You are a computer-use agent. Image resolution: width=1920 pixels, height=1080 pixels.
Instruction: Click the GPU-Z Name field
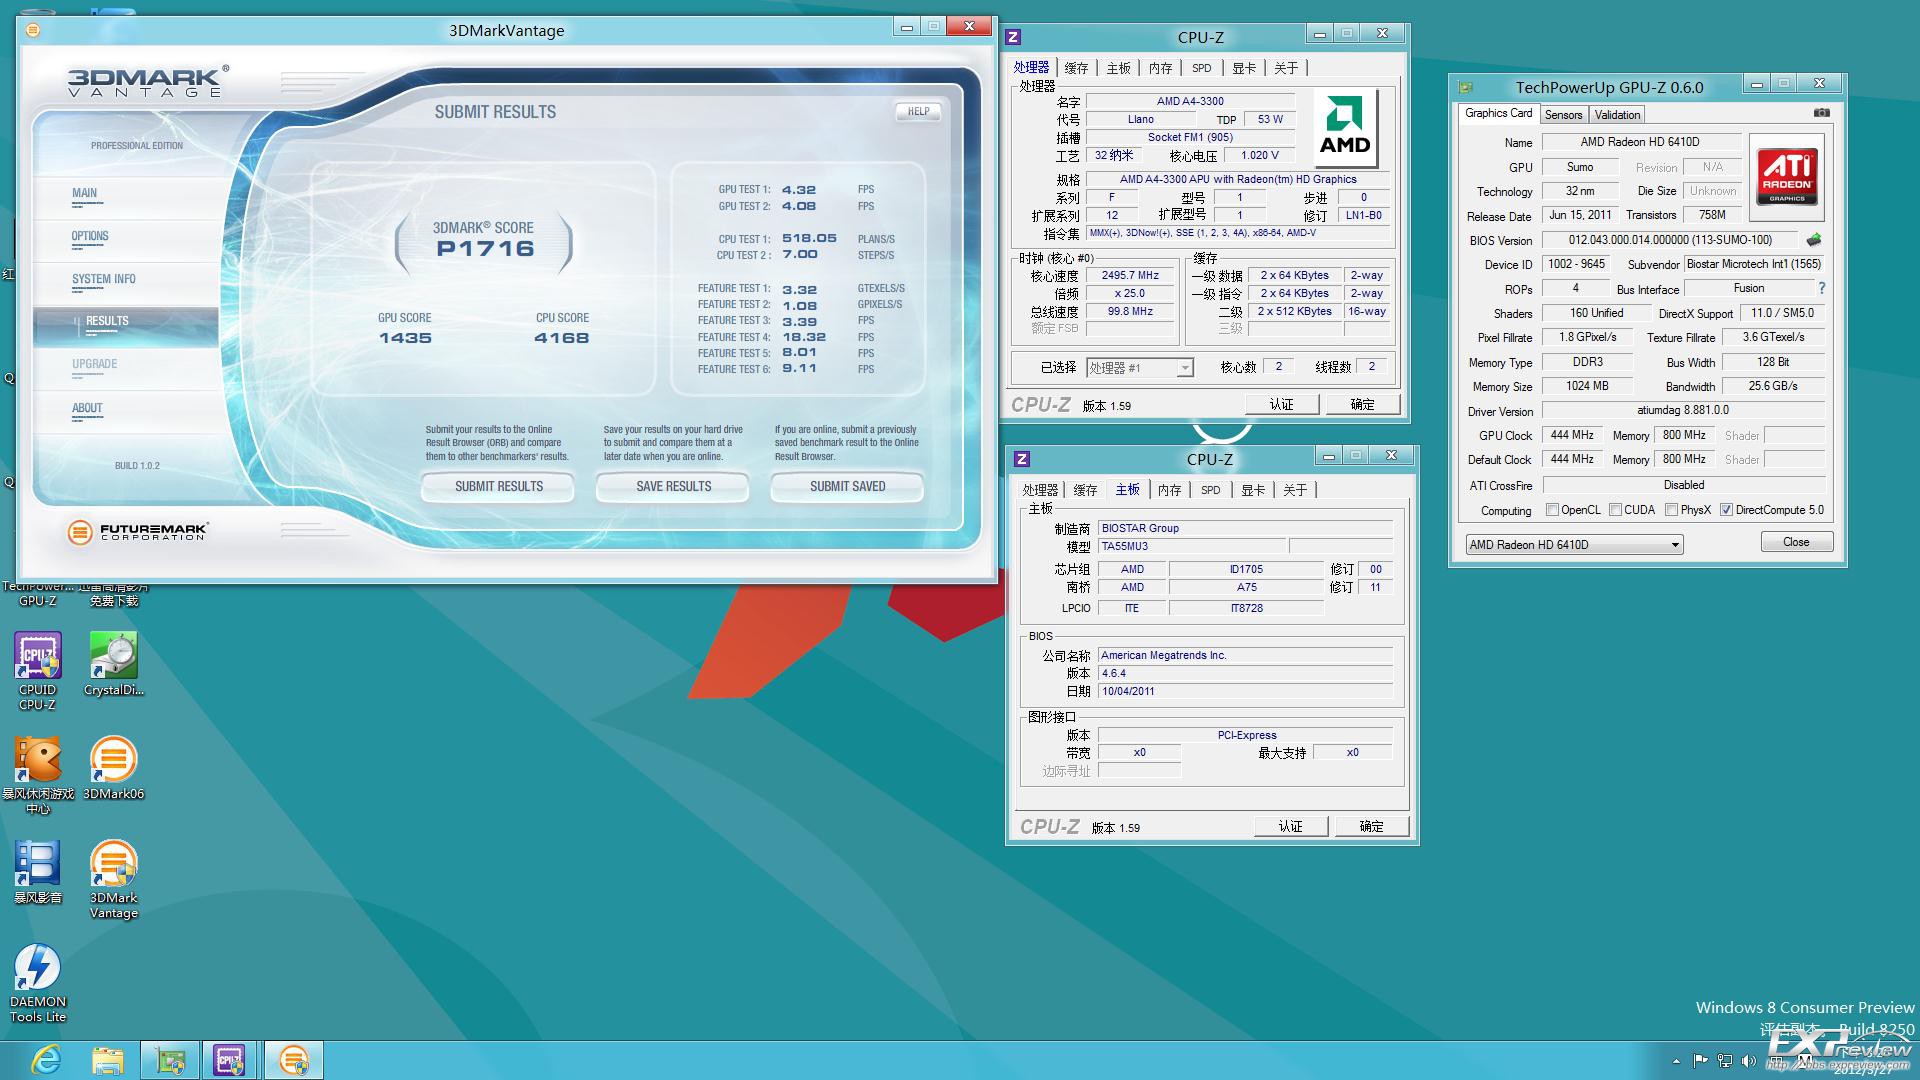coord(1640,142)
